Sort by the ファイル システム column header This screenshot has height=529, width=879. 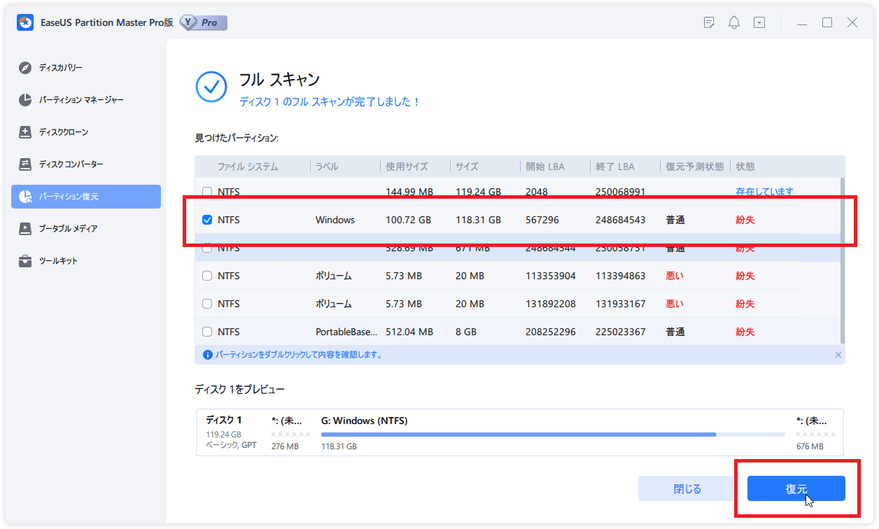coord(247,167)
